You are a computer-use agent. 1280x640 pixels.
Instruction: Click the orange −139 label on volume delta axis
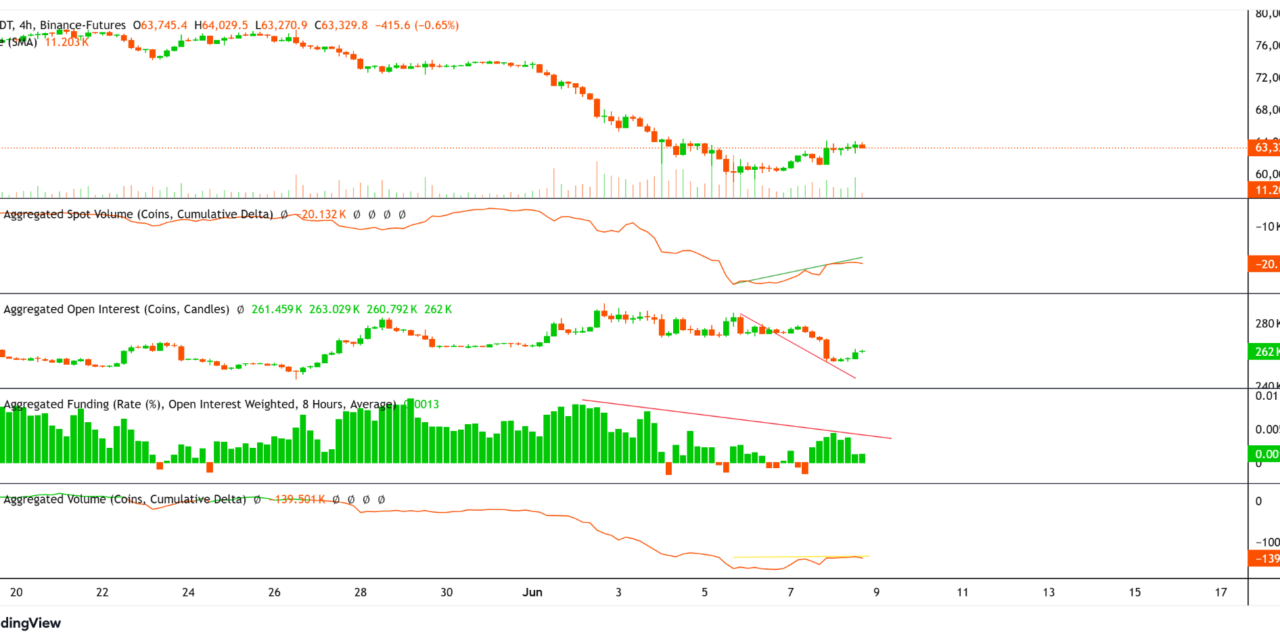[1265, 558]
